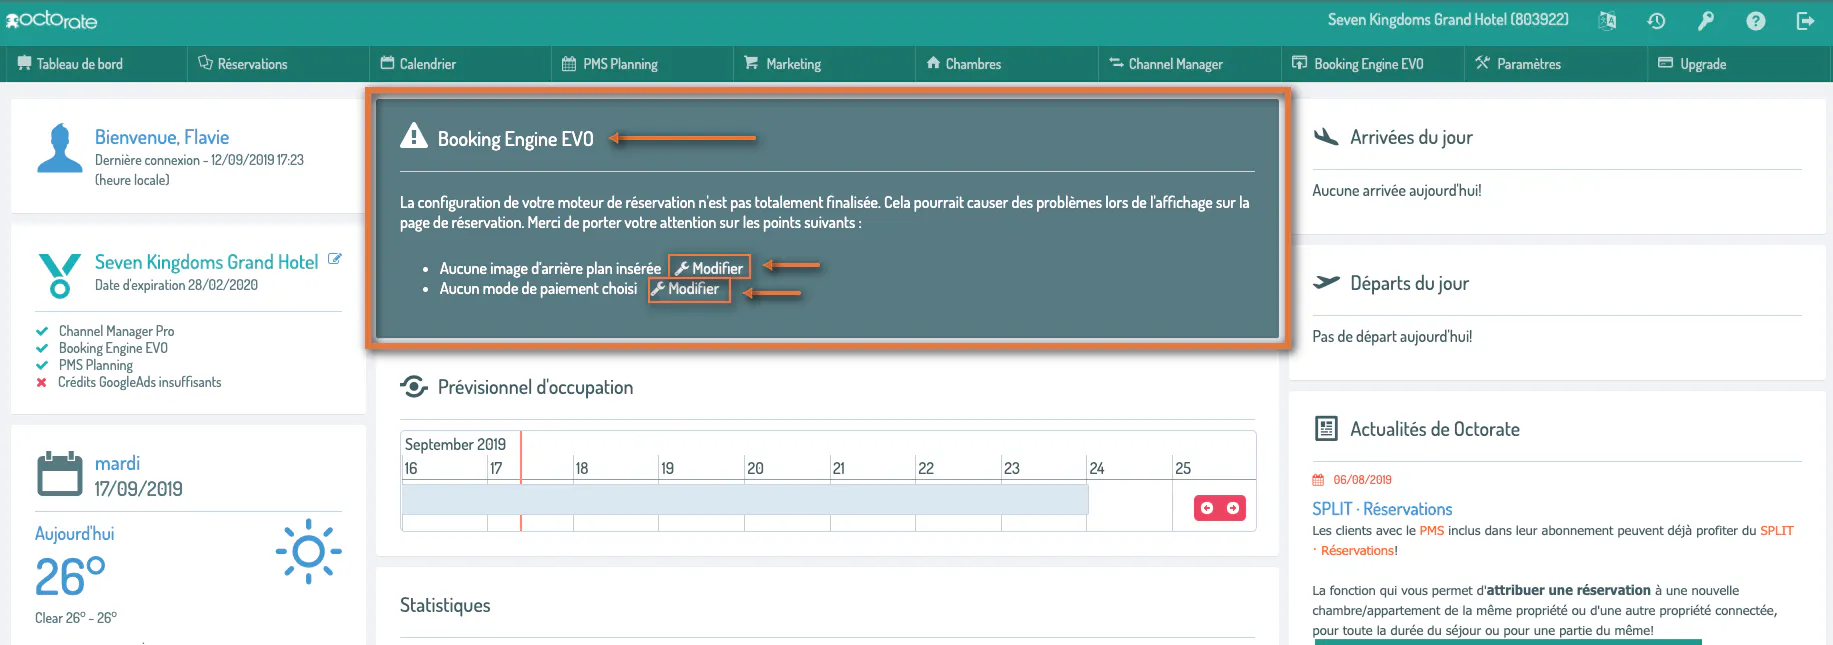This screenshot has width=1833, height=645.
Task: Click Crédits GoogleAds insuffisants item
Action: 139,382
